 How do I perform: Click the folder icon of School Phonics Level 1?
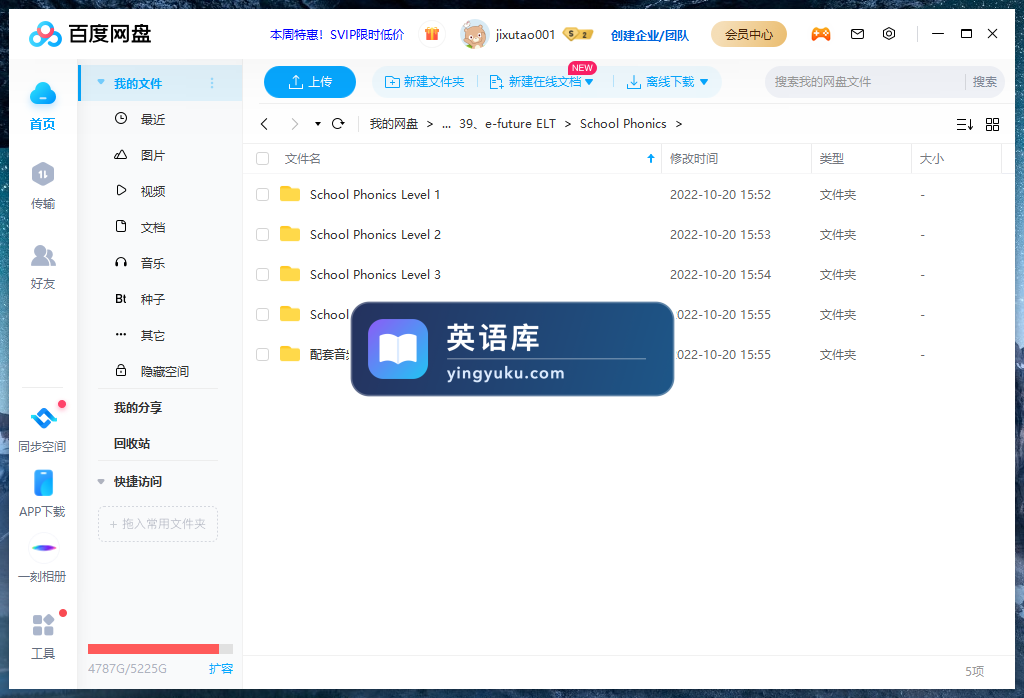click(x=290, y=194)
